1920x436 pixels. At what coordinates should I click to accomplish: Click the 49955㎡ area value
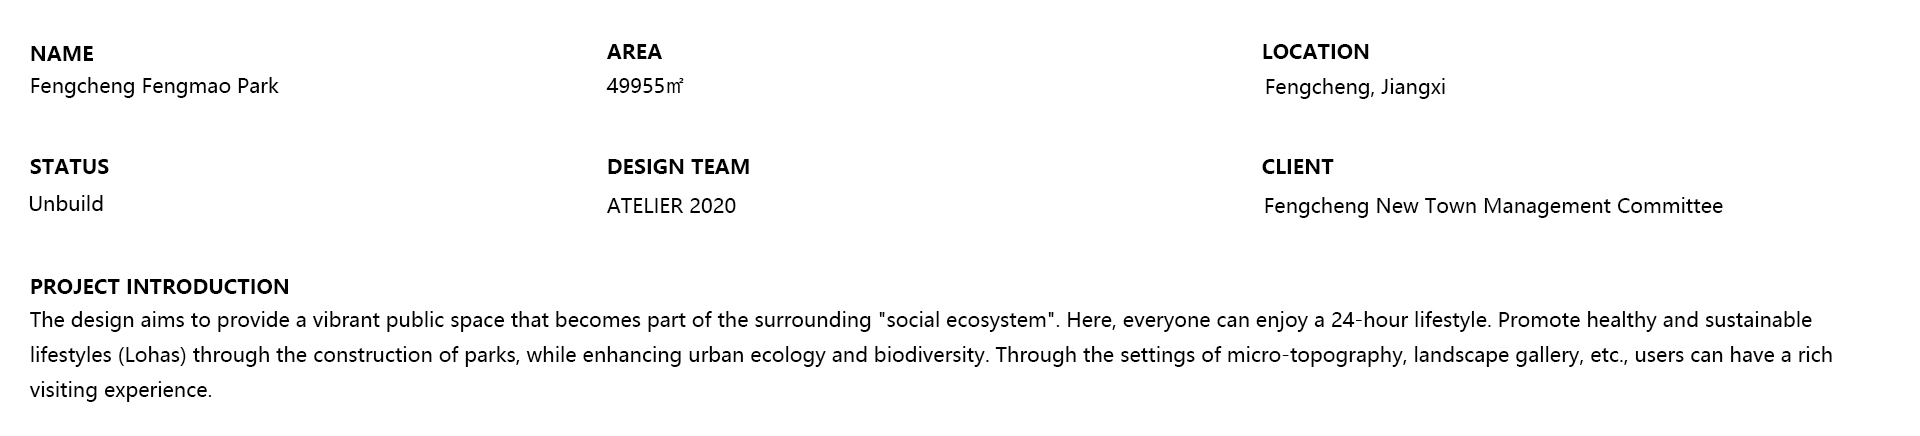pos(644,86)
